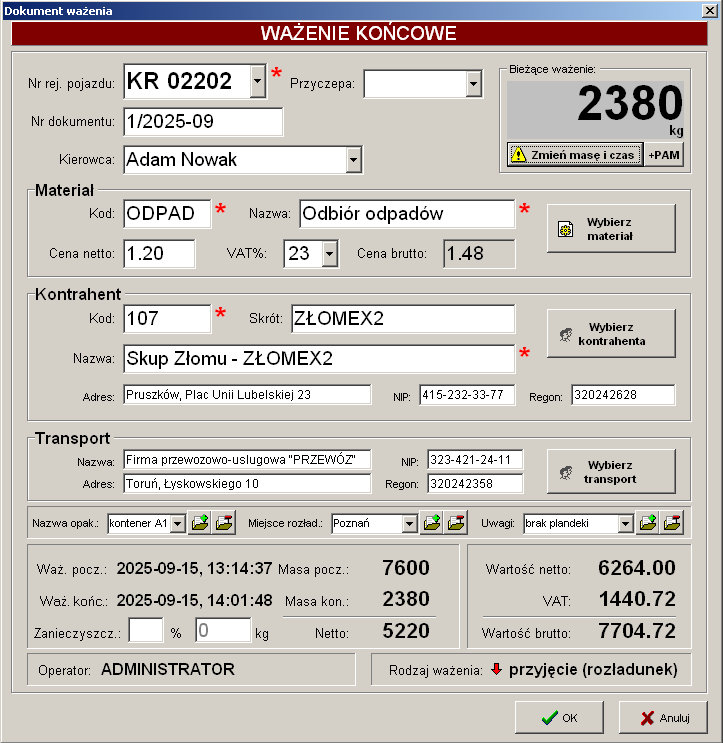The image size is (723, 743).
Task: Click the Transport Adres field 'Toruń, Łyskowskiego 10'
Action: point(247,484)
